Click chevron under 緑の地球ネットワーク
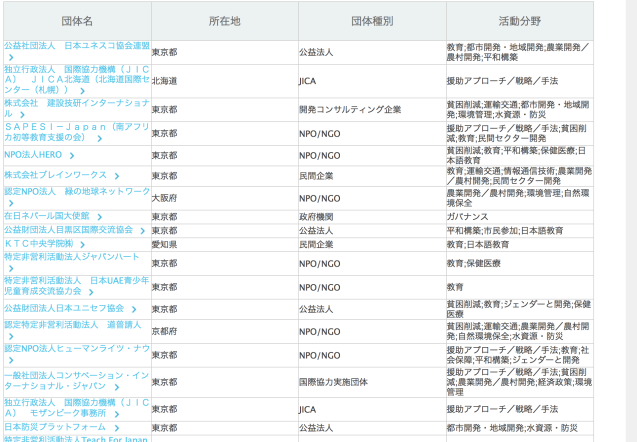637x442 pixels. point(11,203)
